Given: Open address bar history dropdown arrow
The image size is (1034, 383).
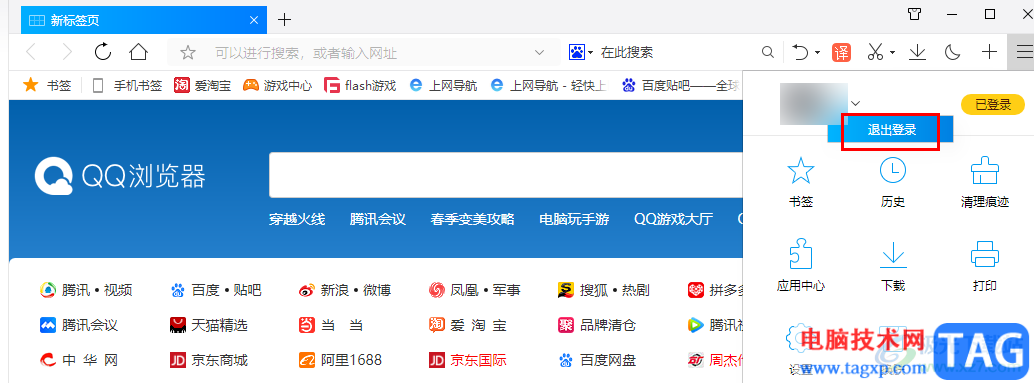Looking at the screenshot, I should click(539, 53).
